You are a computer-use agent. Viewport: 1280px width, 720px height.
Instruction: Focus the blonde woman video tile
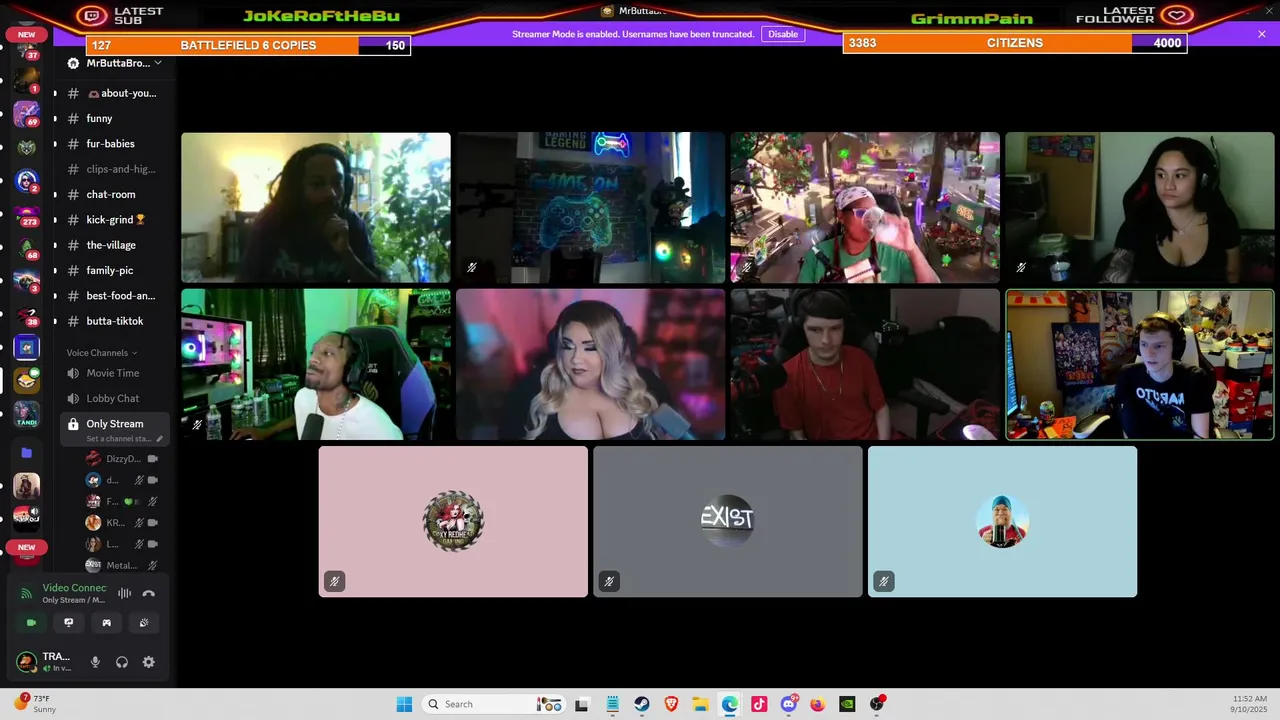pos(590,365)
